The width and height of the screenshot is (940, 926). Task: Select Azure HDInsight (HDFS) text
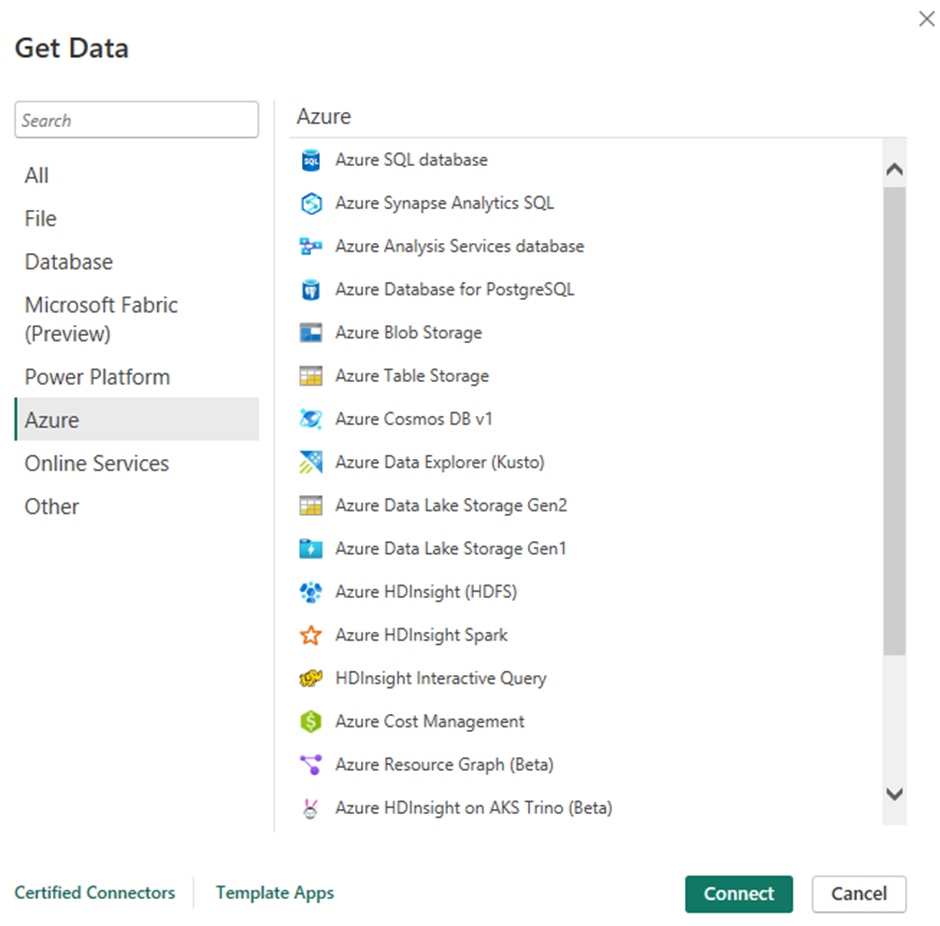(426, 592)
